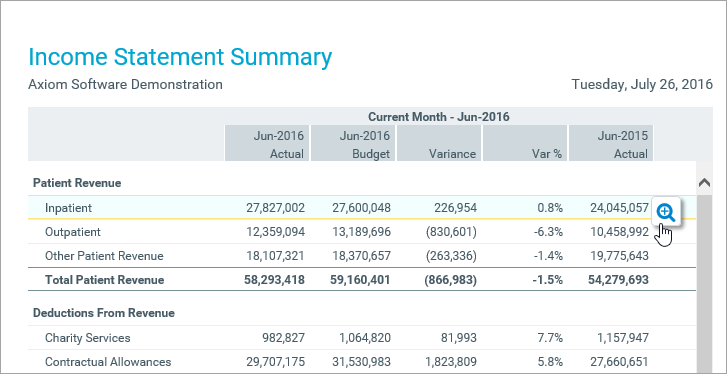Viewport: 727px width, 374px height.
Task: Click the Total Patient Revenue row label
Action: pos(104,280)
